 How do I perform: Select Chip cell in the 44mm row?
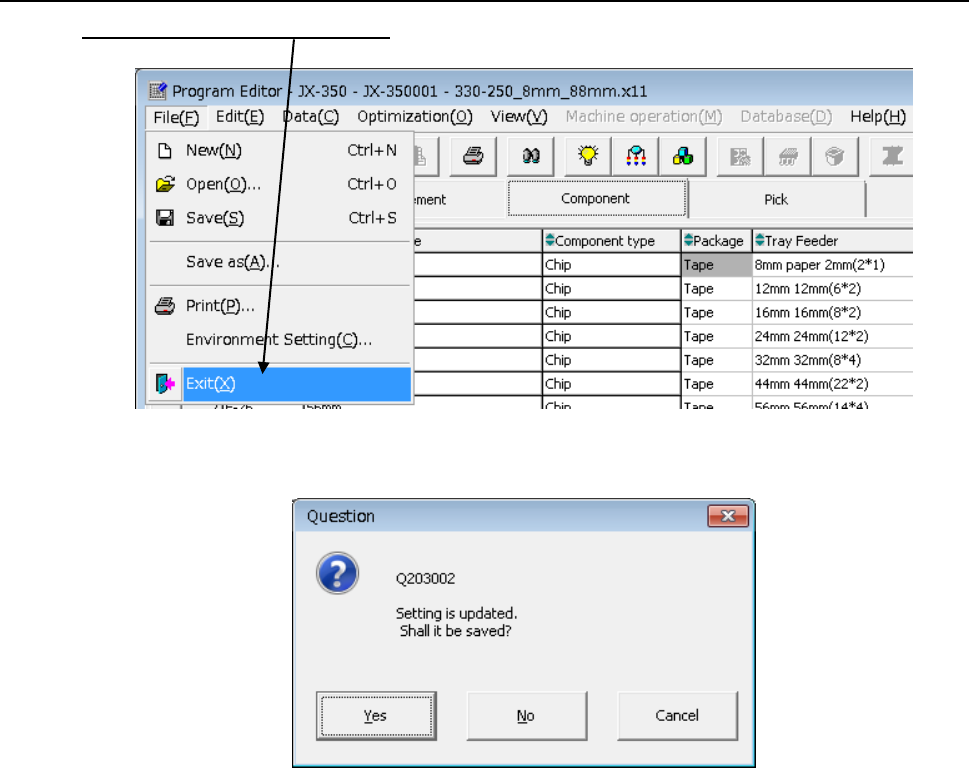tap(611, 384)
